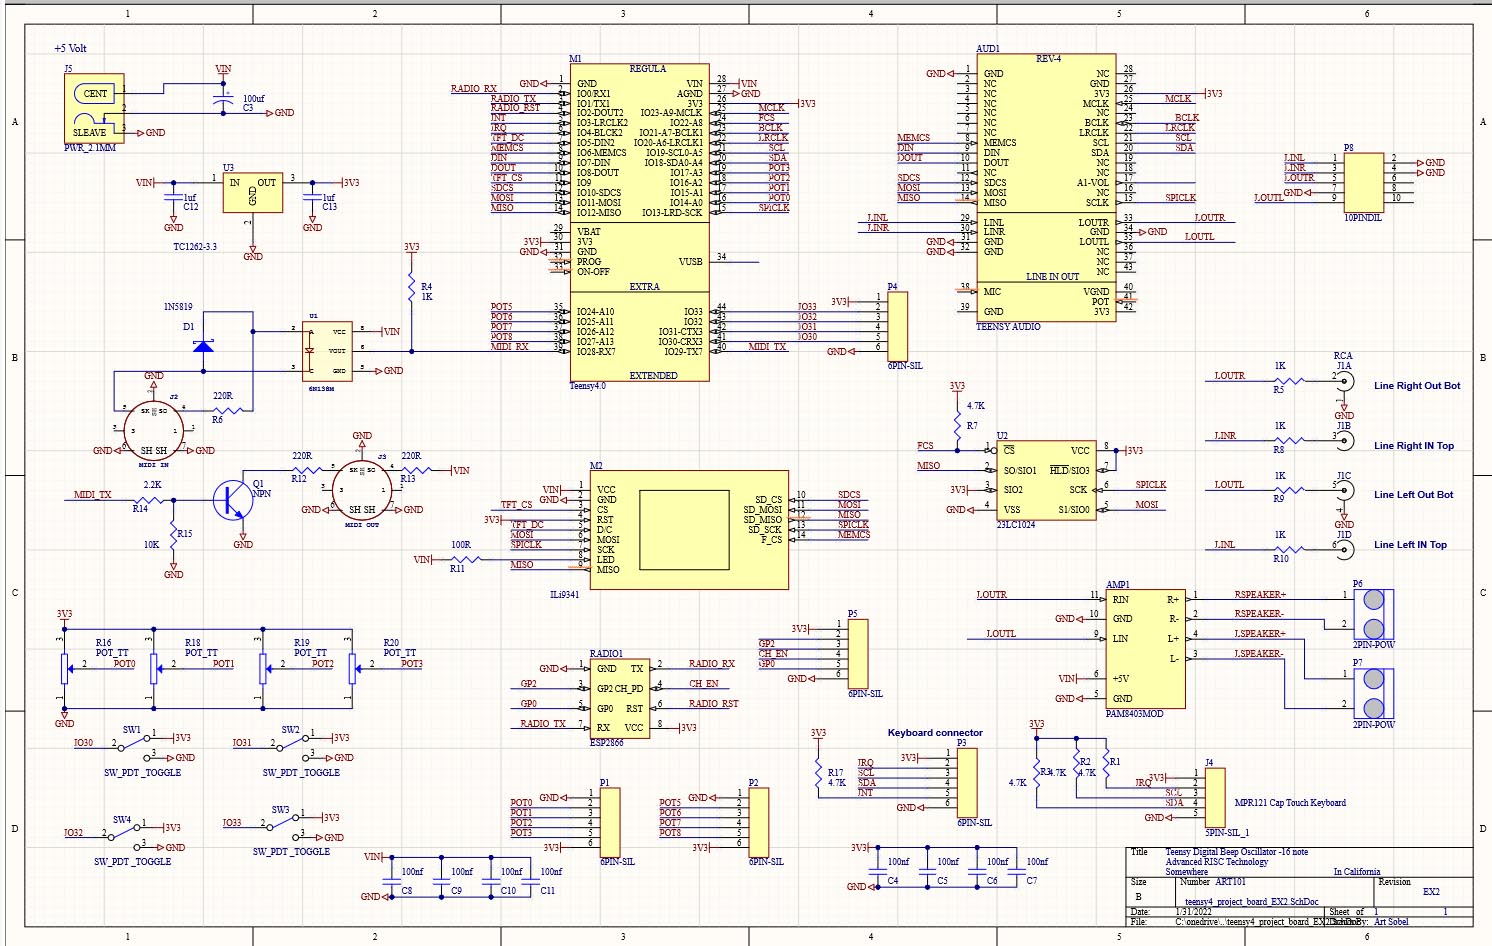This screenshot has height=946, width=1492.
Task: Select the ILI9341 display module M2
Action: [688, 530]
